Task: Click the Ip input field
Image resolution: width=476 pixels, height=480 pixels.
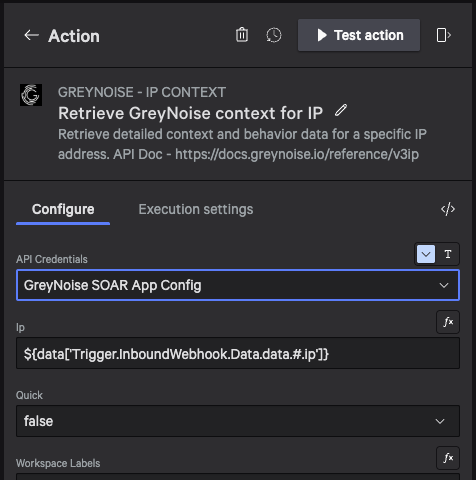Action: click(238, 353)
